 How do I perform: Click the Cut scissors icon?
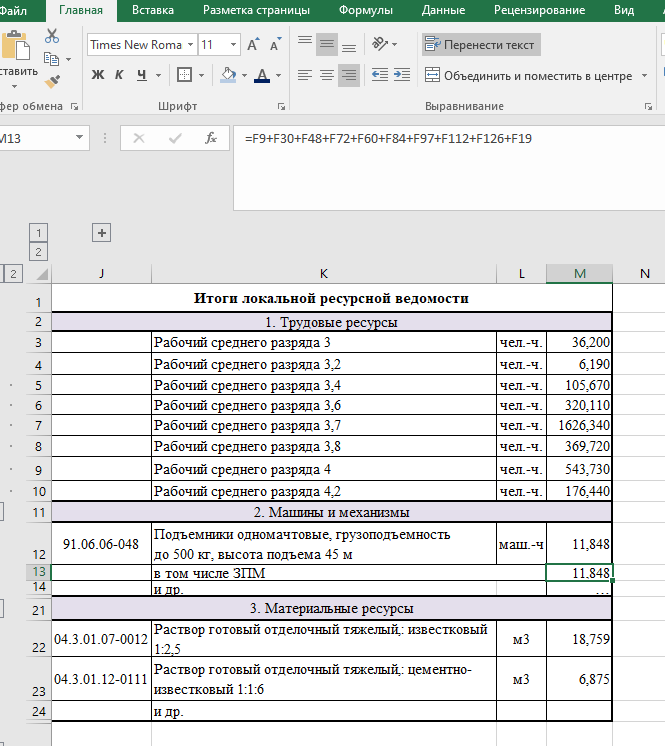[x=51, y=36]
